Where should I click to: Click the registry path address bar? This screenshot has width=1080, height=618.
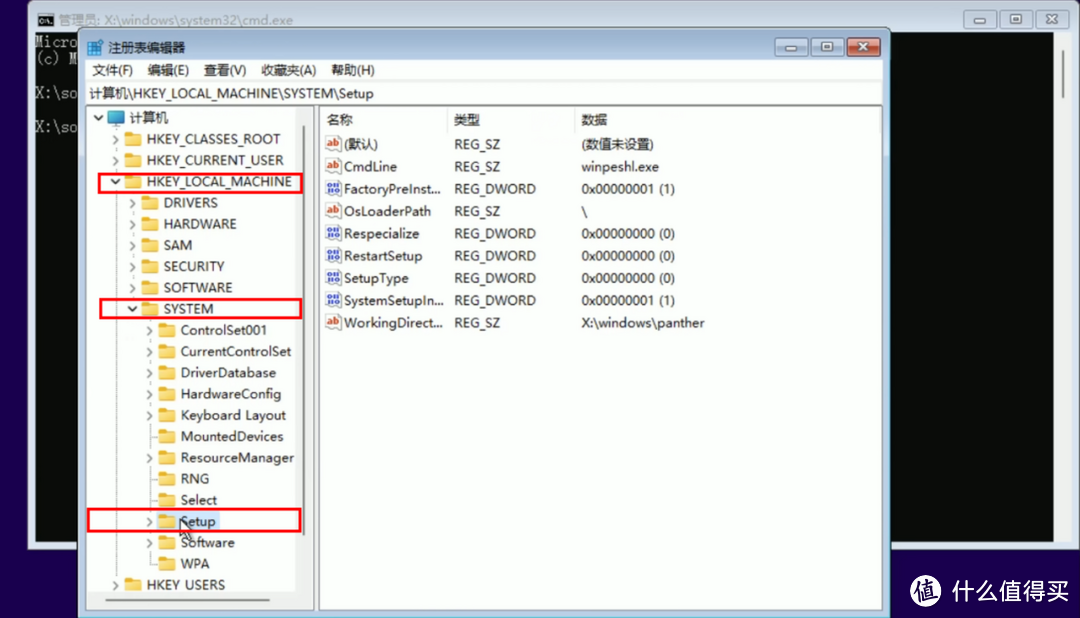coord(250,92)
